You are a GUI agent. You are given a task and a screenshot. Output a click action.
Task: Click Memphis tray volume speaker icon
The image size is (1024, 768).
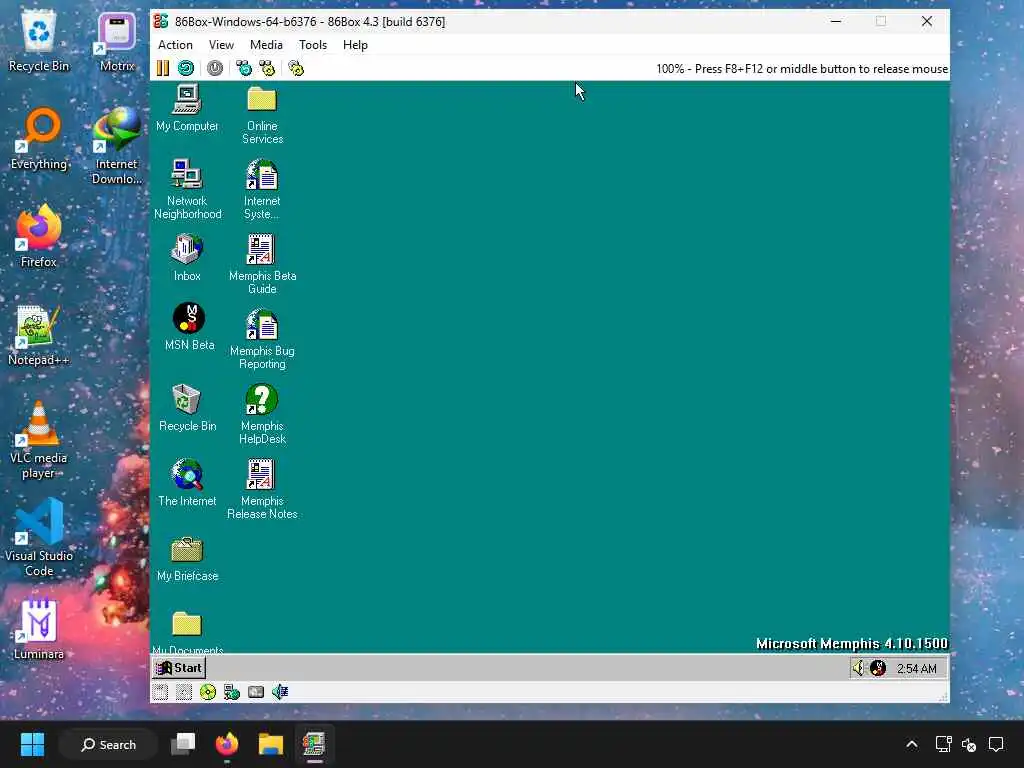pos(858,667)
